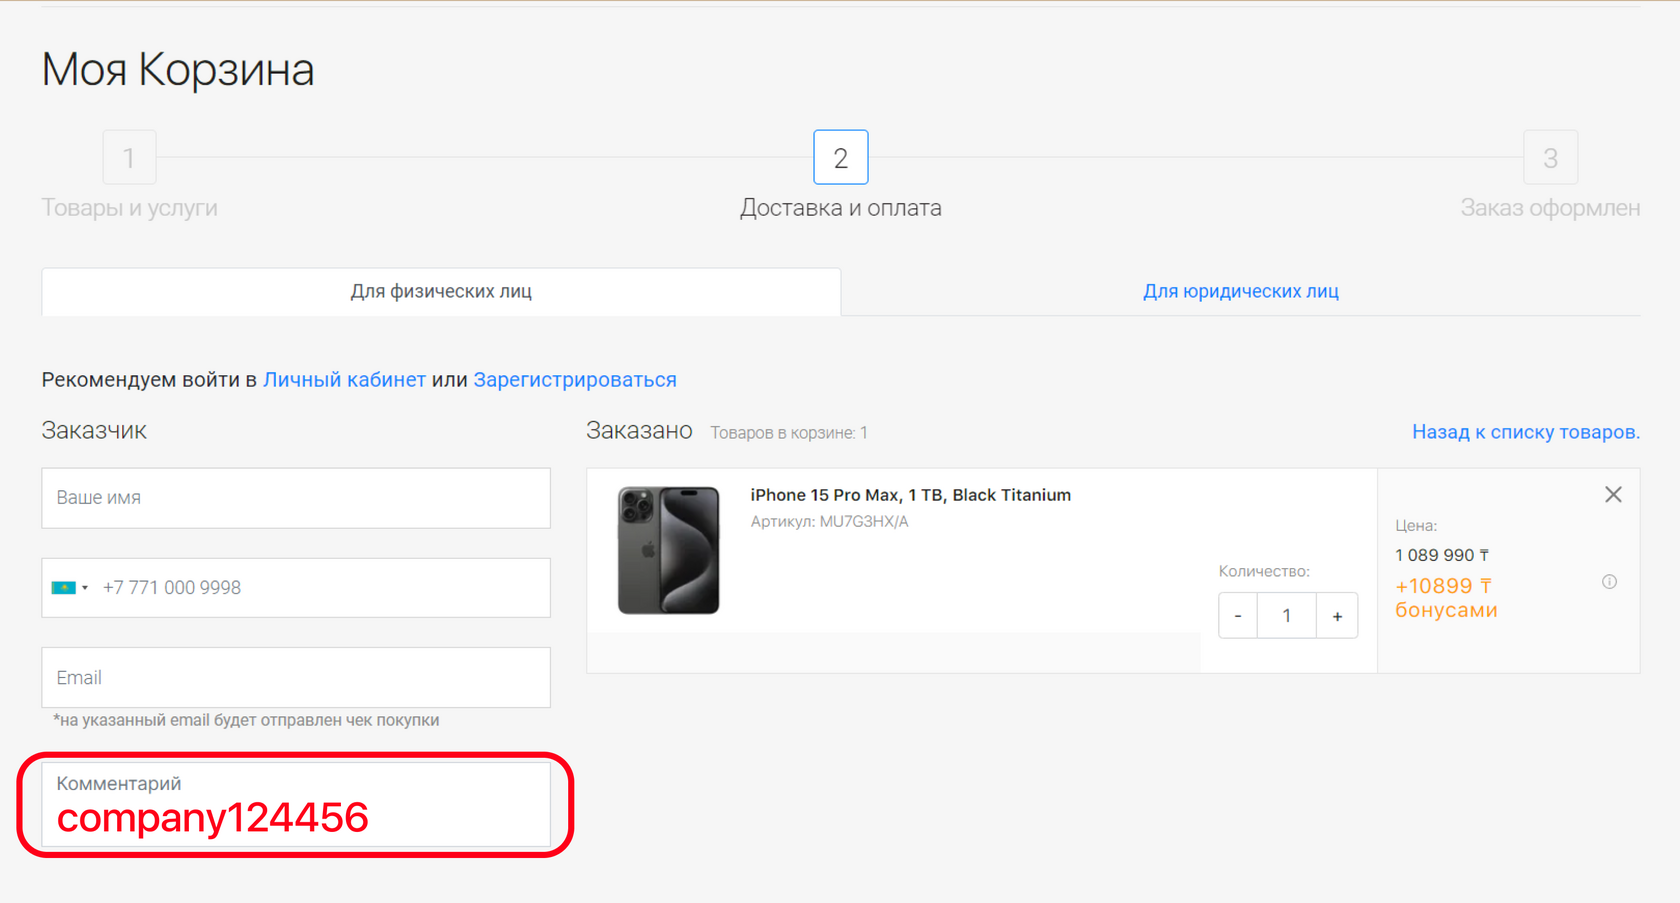The image size is (1680, 903).
Task: Click the Зарегистрироваться link
Action: 575,380
